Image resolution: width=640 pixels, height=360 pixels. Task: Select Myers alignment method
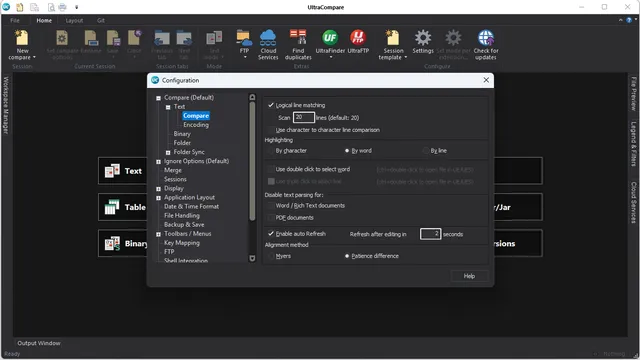(271, 256)
